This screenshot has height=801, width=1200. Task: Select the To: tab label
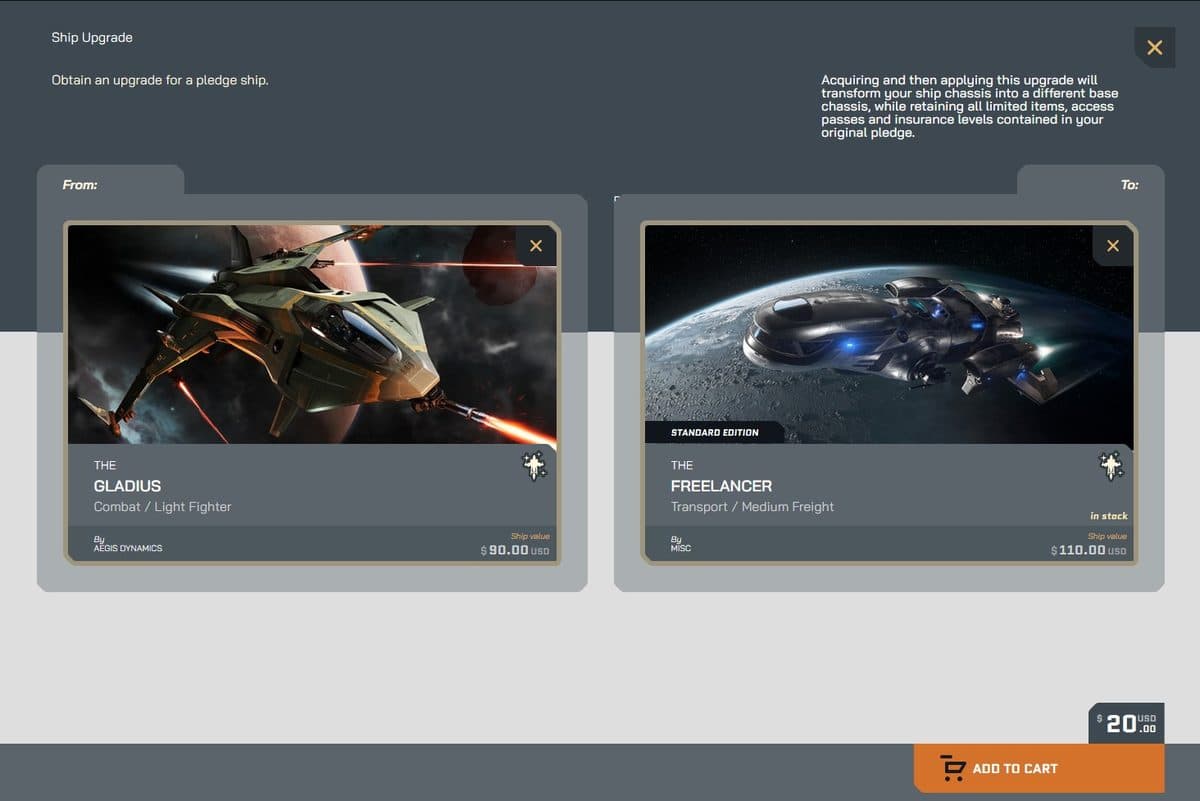(1130, 185)
